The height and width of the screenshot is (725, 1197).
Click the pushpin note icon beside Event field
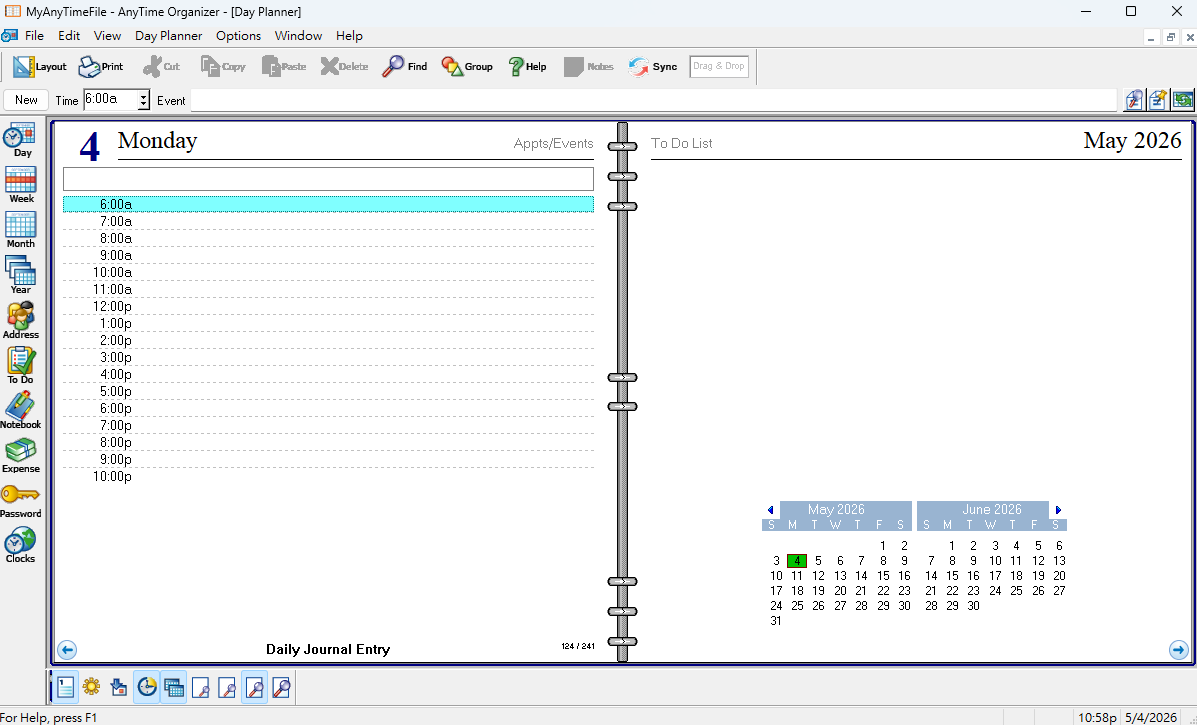coord(1158,100)
